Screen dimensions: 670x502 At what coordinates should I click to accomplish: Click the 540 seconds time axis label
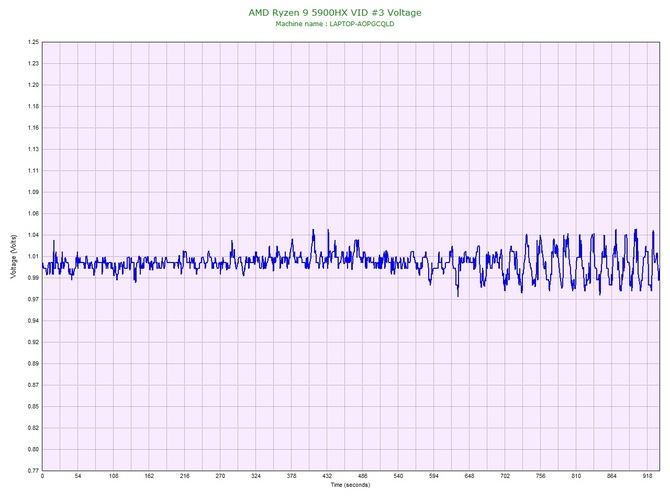[x=398, y=476]
